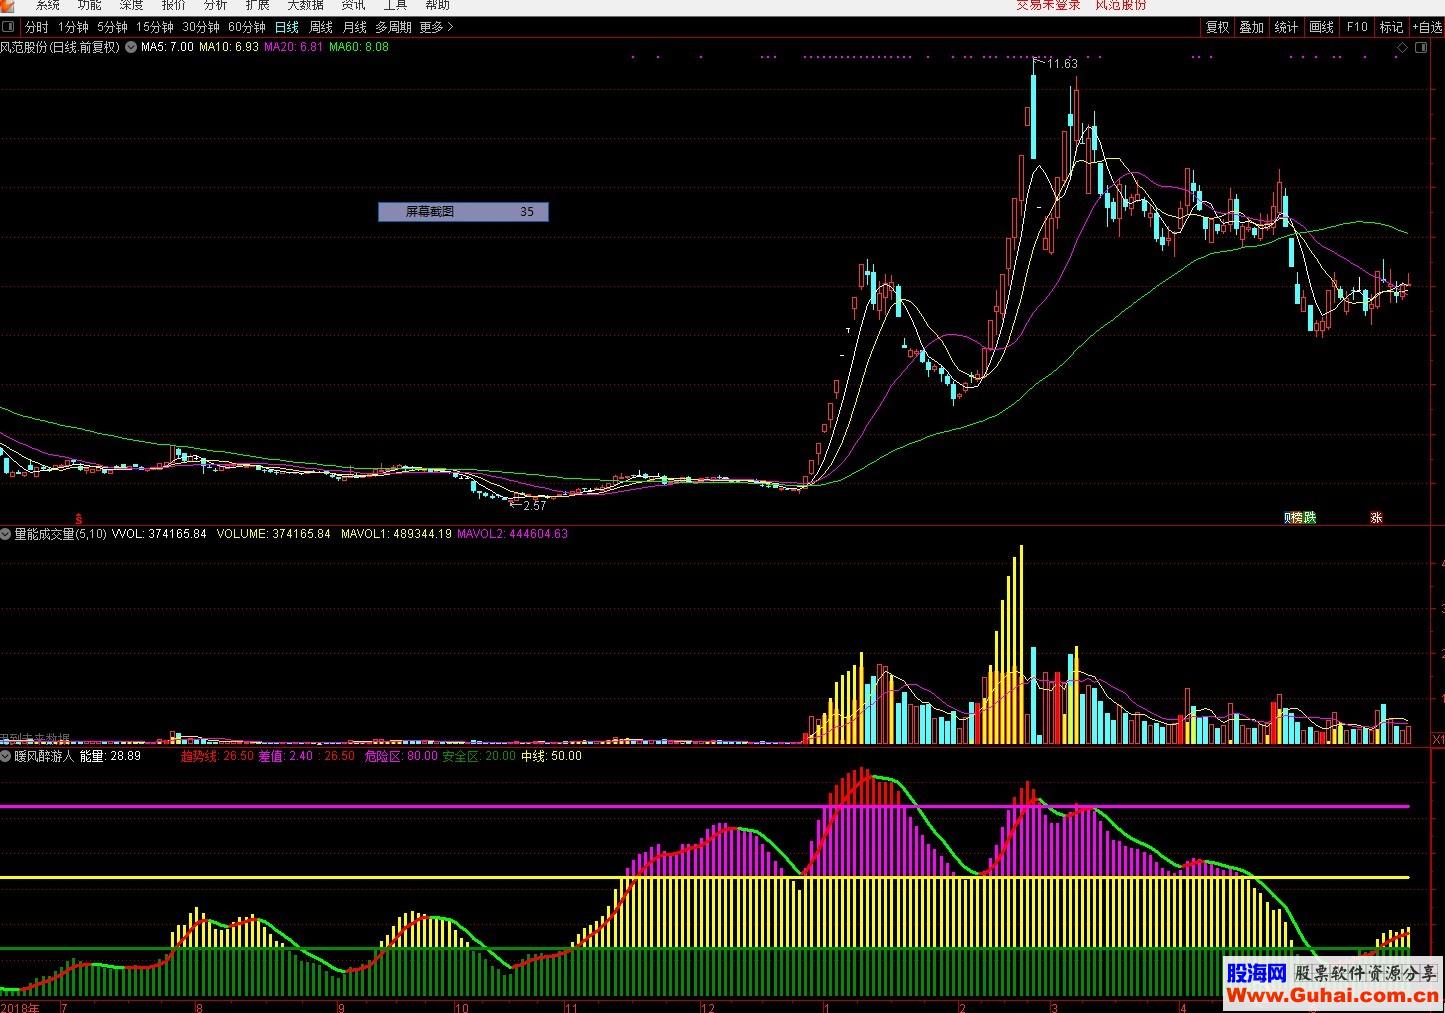Screen dimensions: 1445x1013
Task: Open the 量能成交量 indicator dropdown arrow
Action: pos(6,534)
